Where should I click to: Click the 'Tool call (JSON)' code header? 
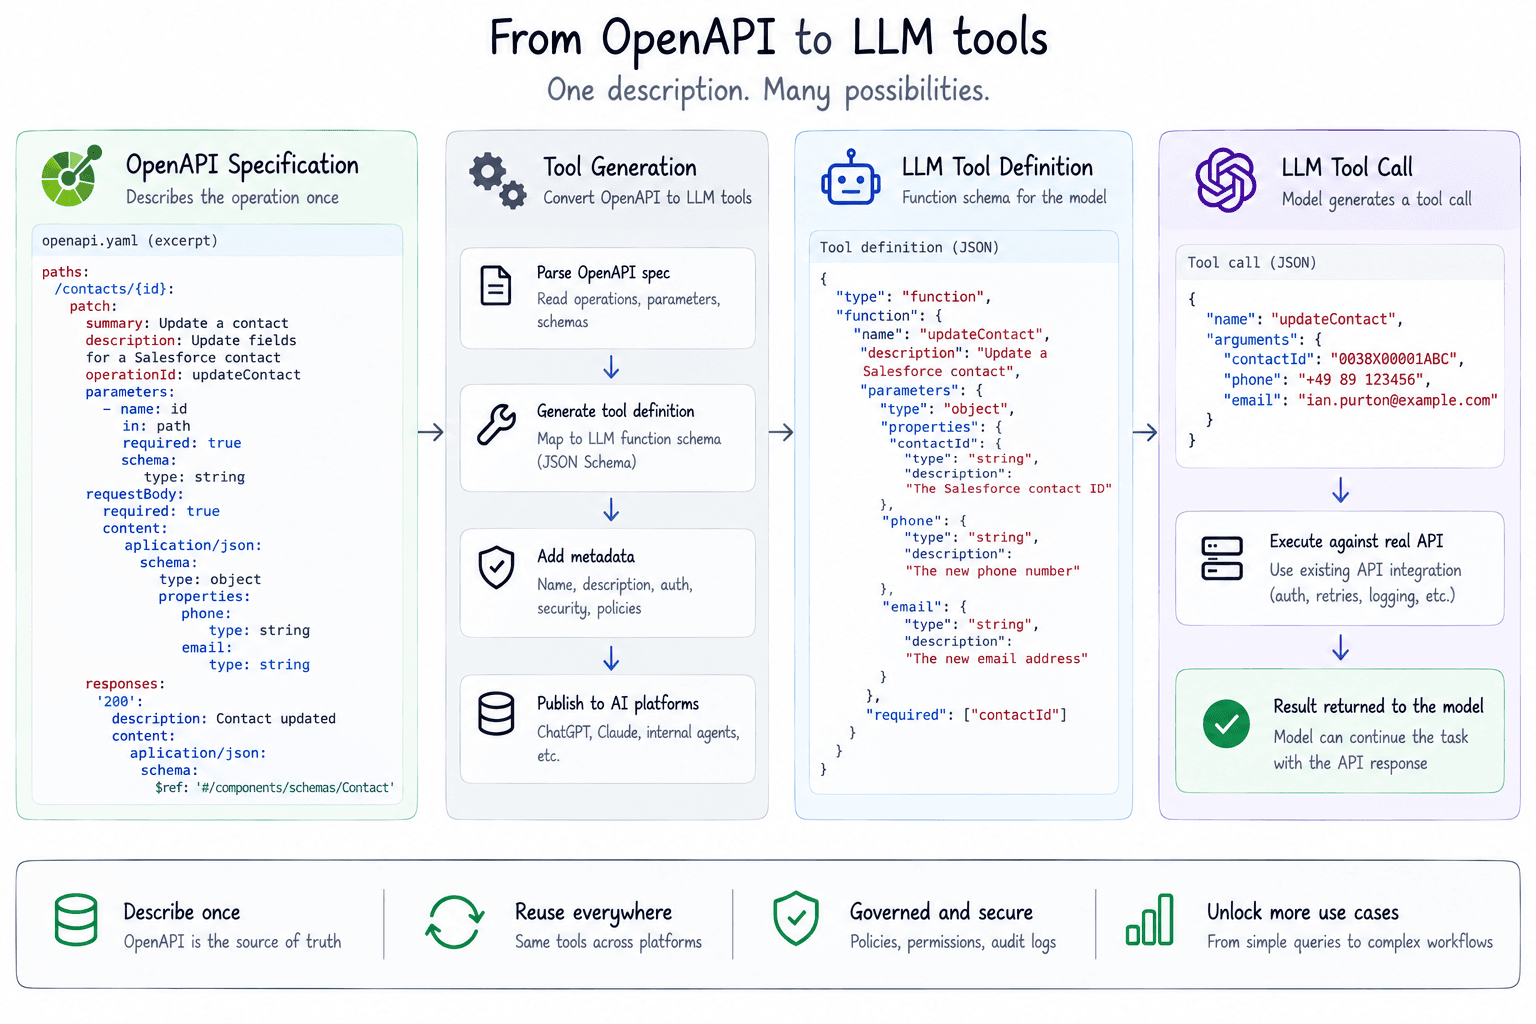pos(1251,263)
